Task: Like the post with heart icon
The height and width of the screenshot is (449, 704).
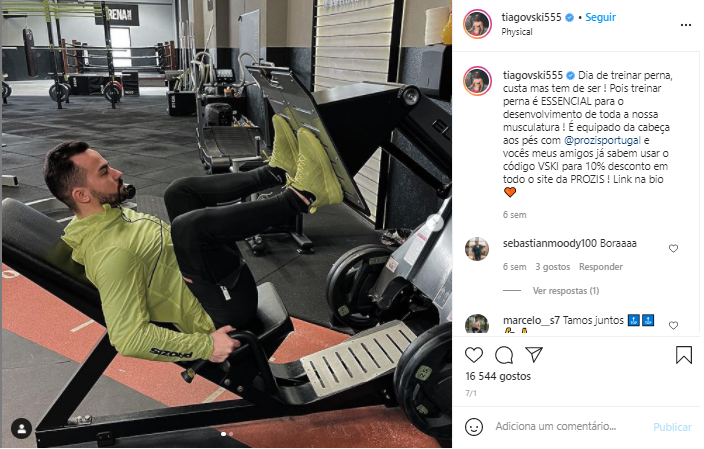Action: click(x=474, y=355)
